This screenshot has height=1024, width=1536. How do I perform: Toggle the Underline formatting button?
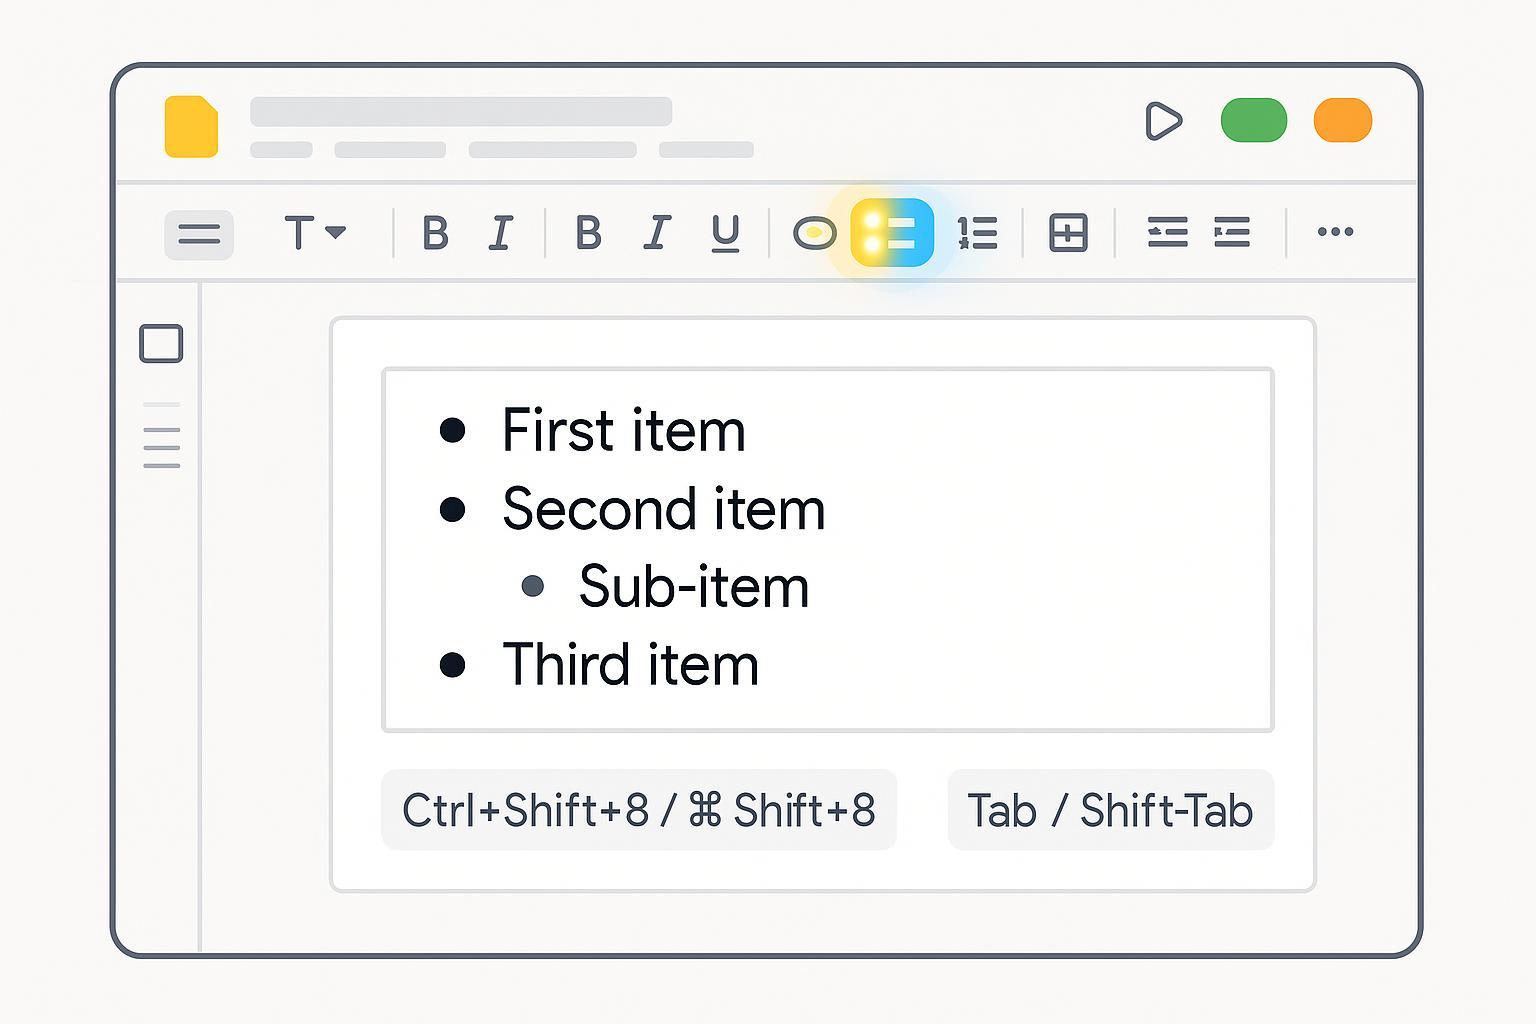[x=725, y=233]
